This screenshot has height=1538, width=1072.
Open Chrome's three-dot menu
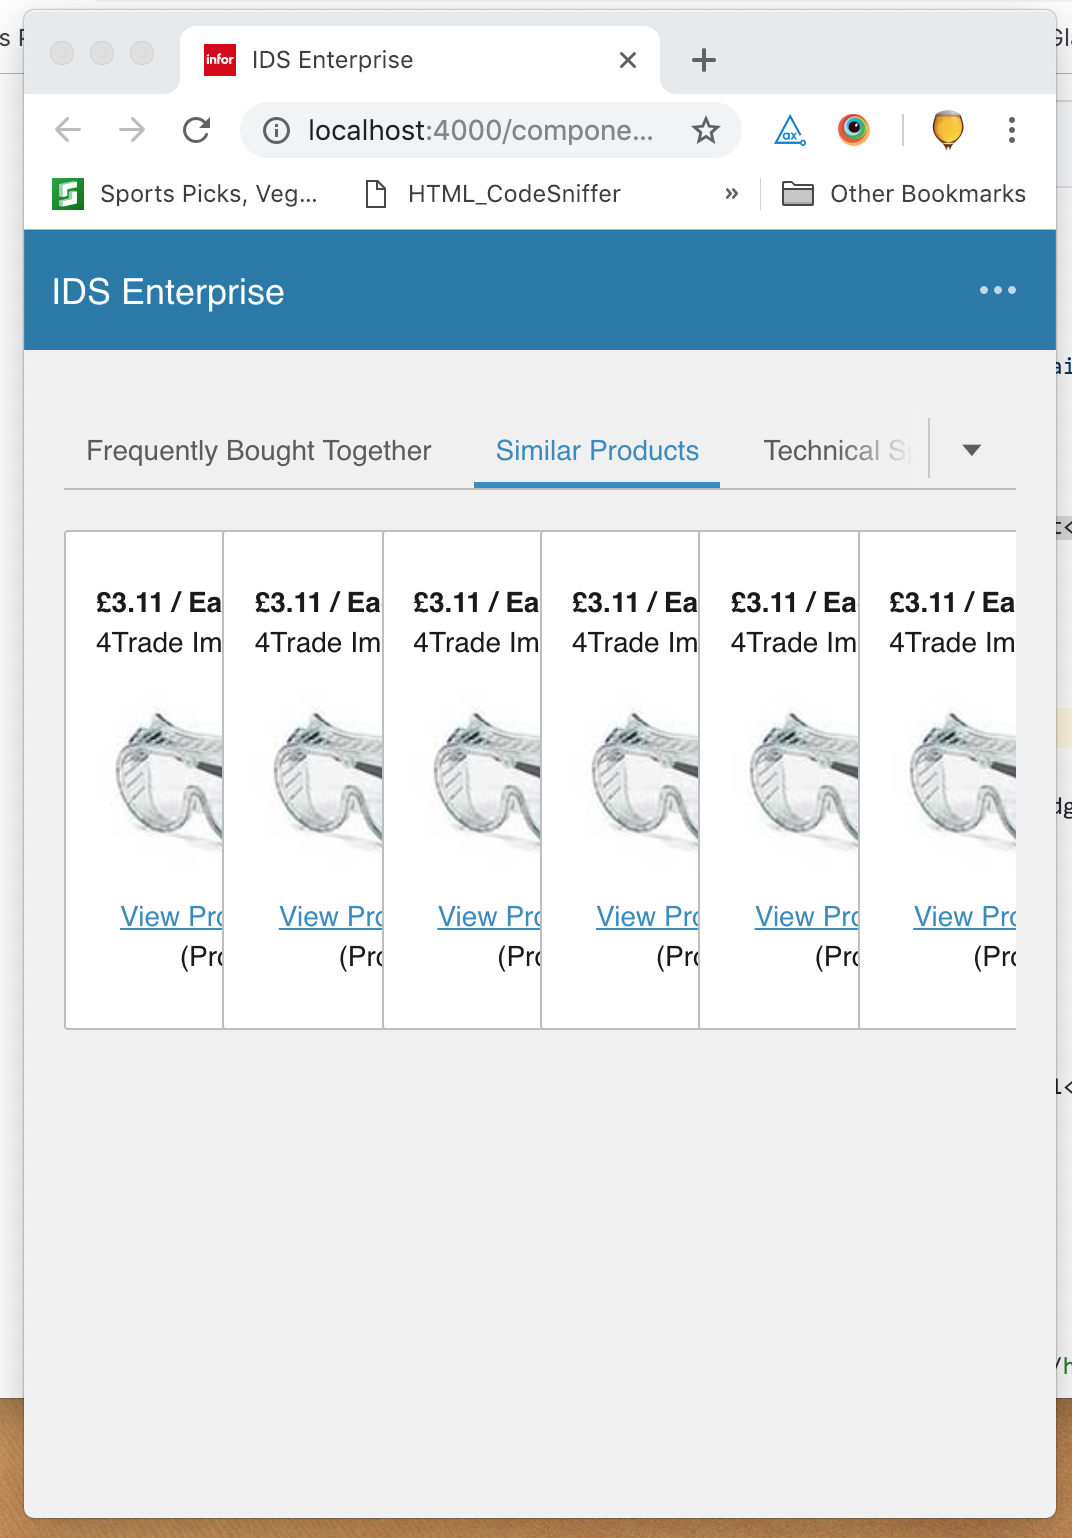click(x=1012, y=130)
